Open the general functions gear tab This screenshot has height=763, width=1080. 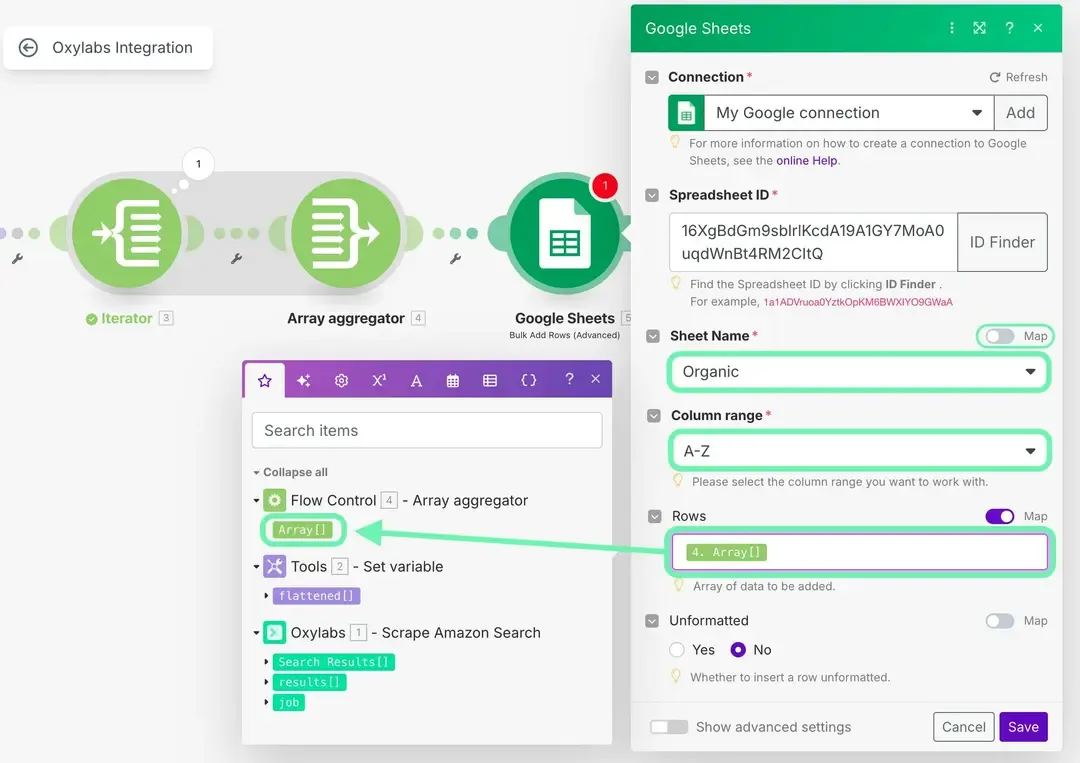point(341,380)
